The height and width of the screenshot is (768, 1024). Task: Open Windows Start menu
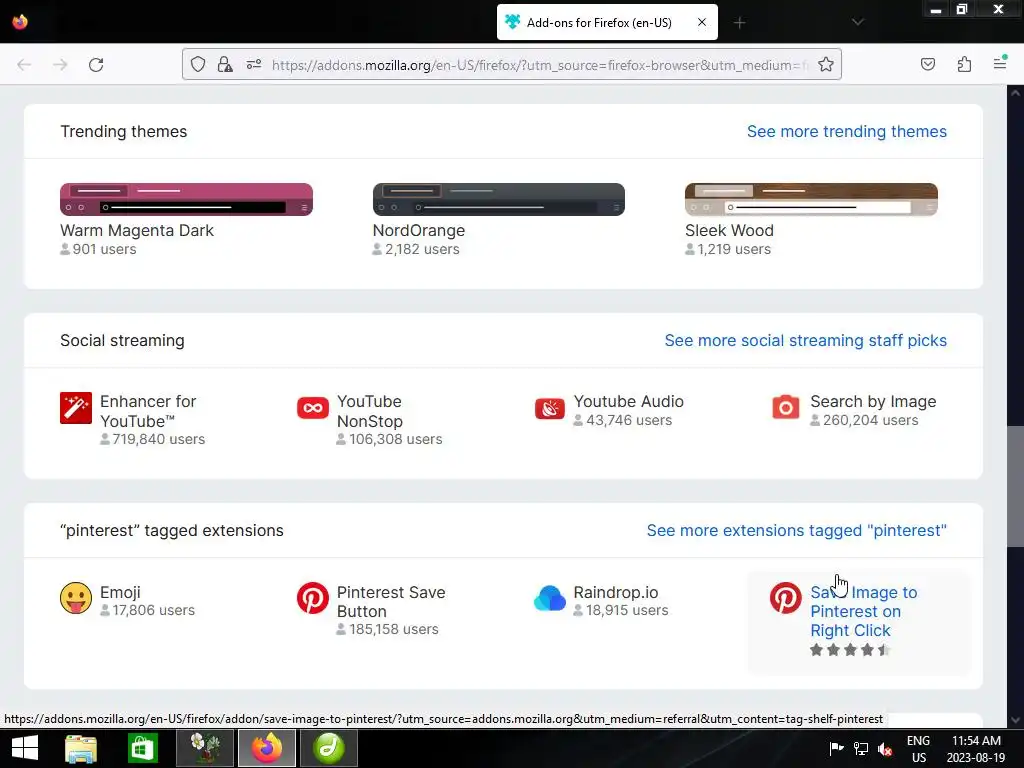[x=25, y=748]
